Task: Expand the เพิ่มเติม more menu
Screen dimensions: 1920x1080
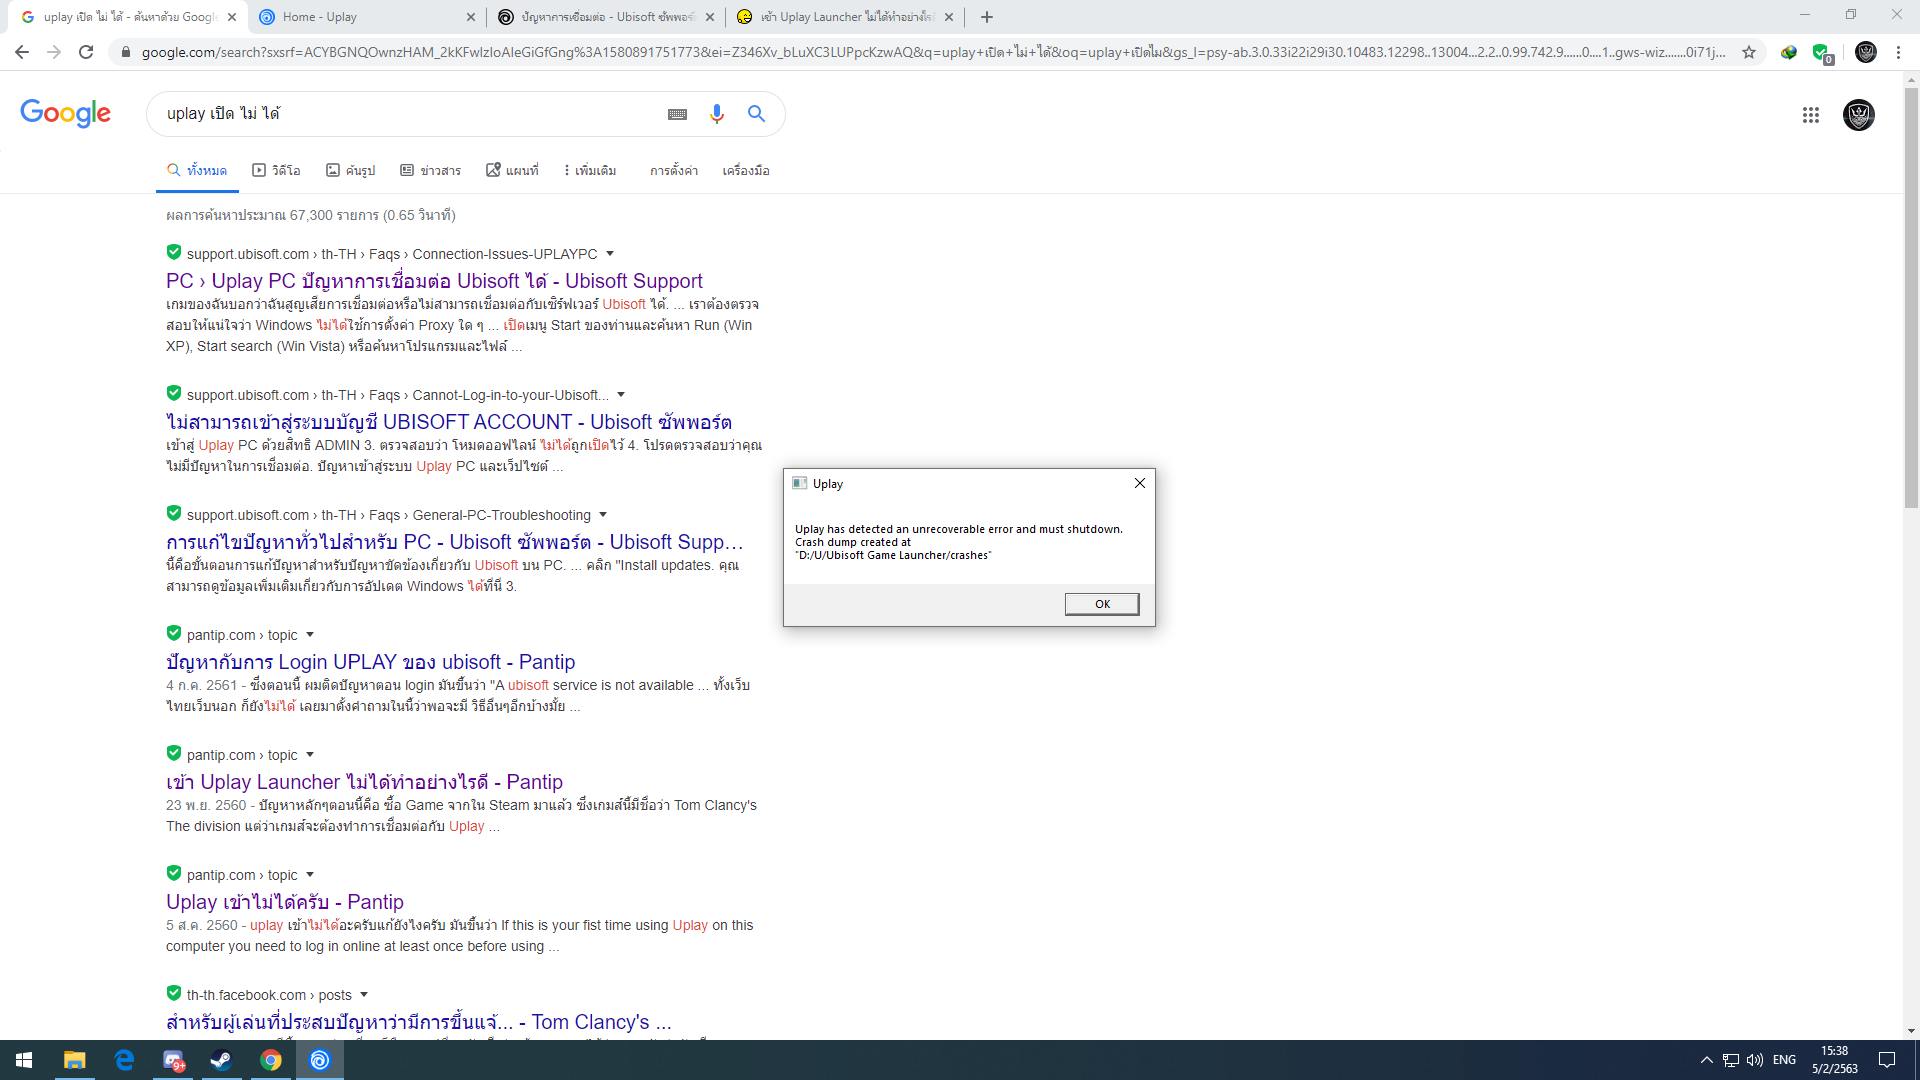Action: [x=590, y=171]
